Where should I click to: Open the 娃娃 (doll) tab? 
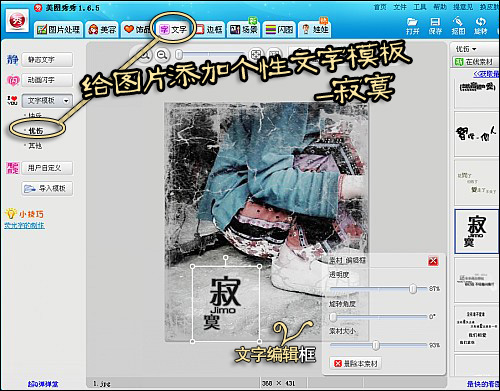pyautogui.click(x=315, y=29)
